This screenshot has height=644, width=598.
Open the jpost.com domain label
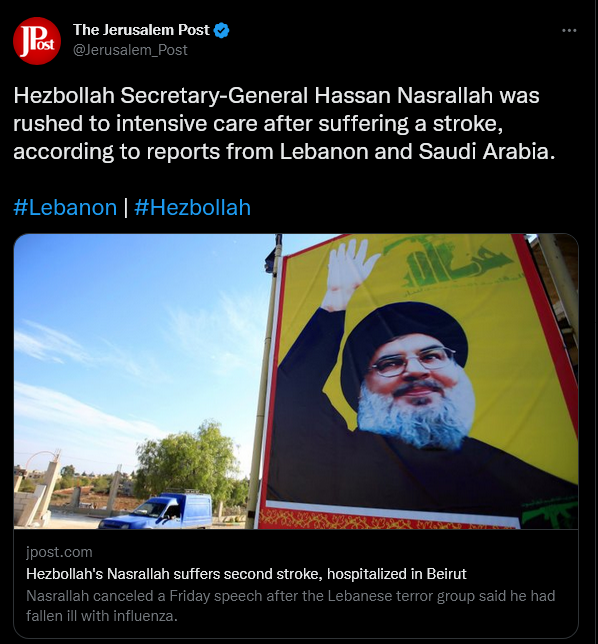(59, 552)
